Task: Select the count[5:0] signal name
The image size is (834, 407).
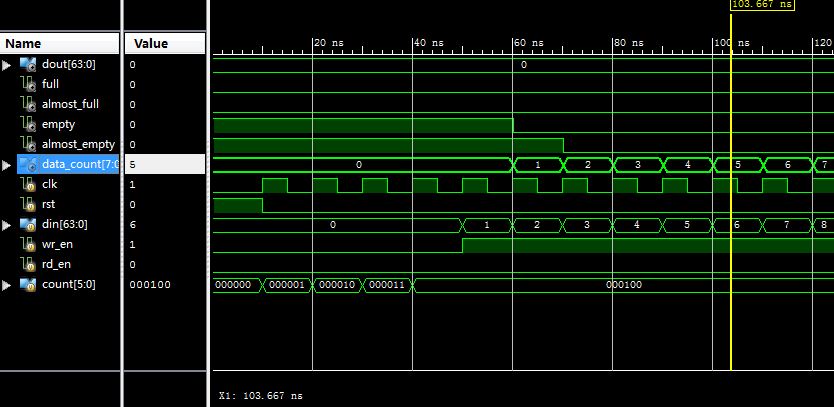Action: click(69, 285)
